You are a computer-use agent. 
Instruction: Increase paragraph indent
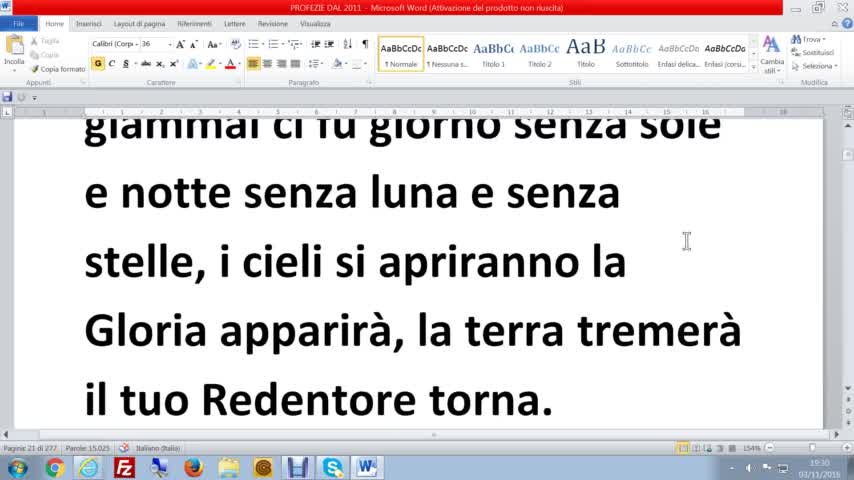pos(329,44)
